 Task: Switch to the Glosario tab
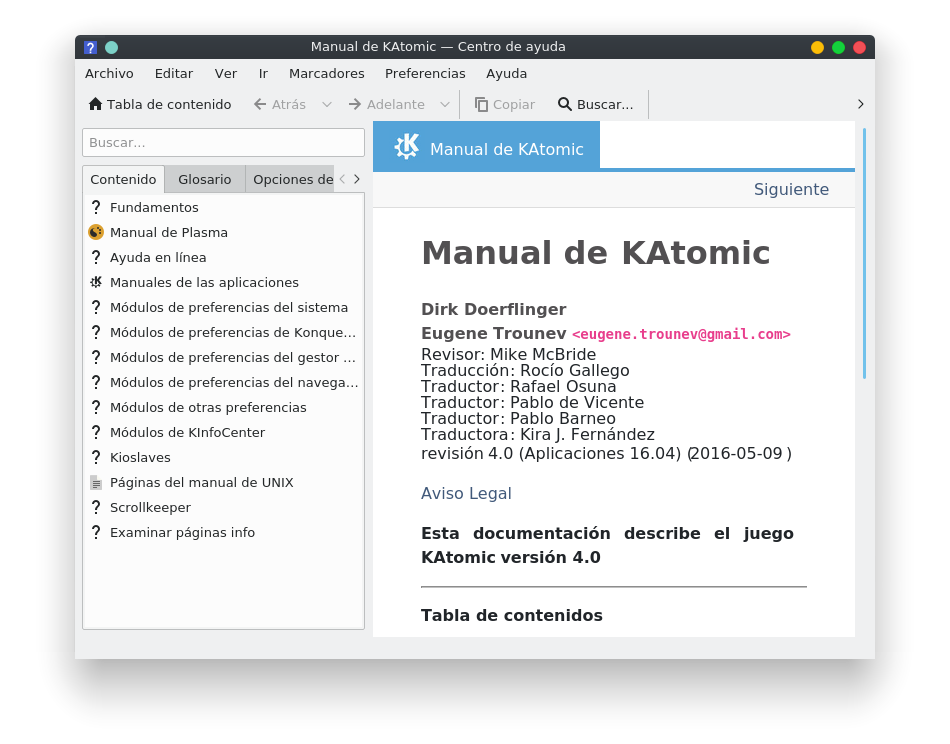205,179
